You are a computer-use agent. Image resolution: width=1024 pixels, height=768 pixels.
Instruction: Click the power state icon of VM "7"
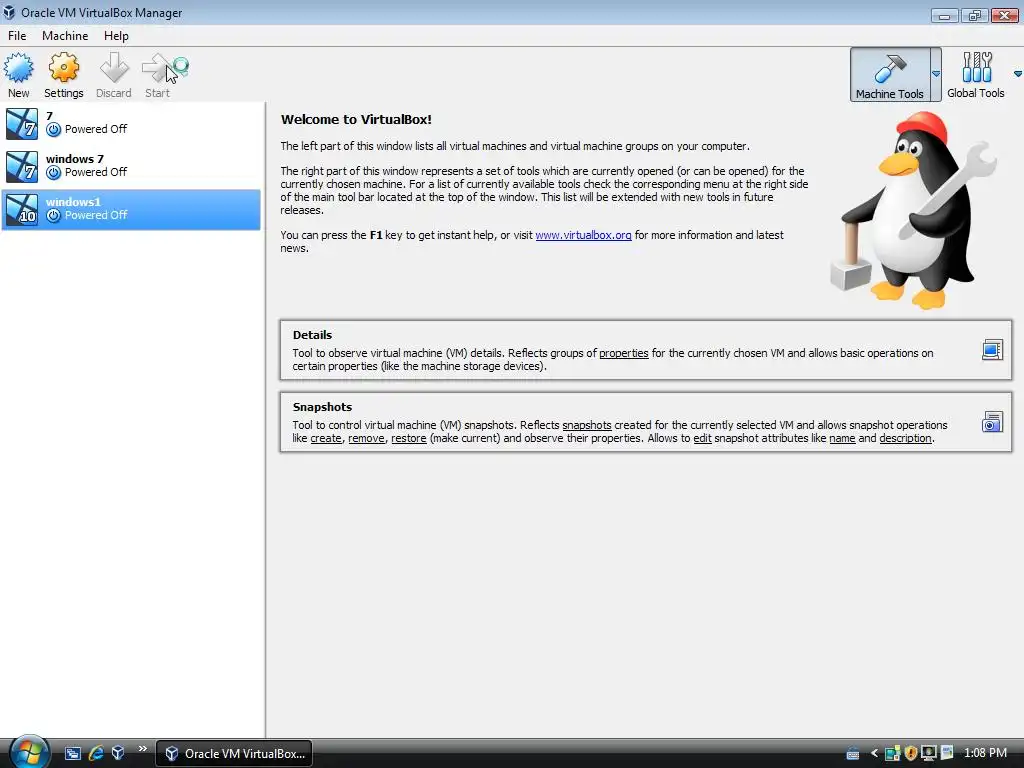pyautogui.click(x=54, y=129)
